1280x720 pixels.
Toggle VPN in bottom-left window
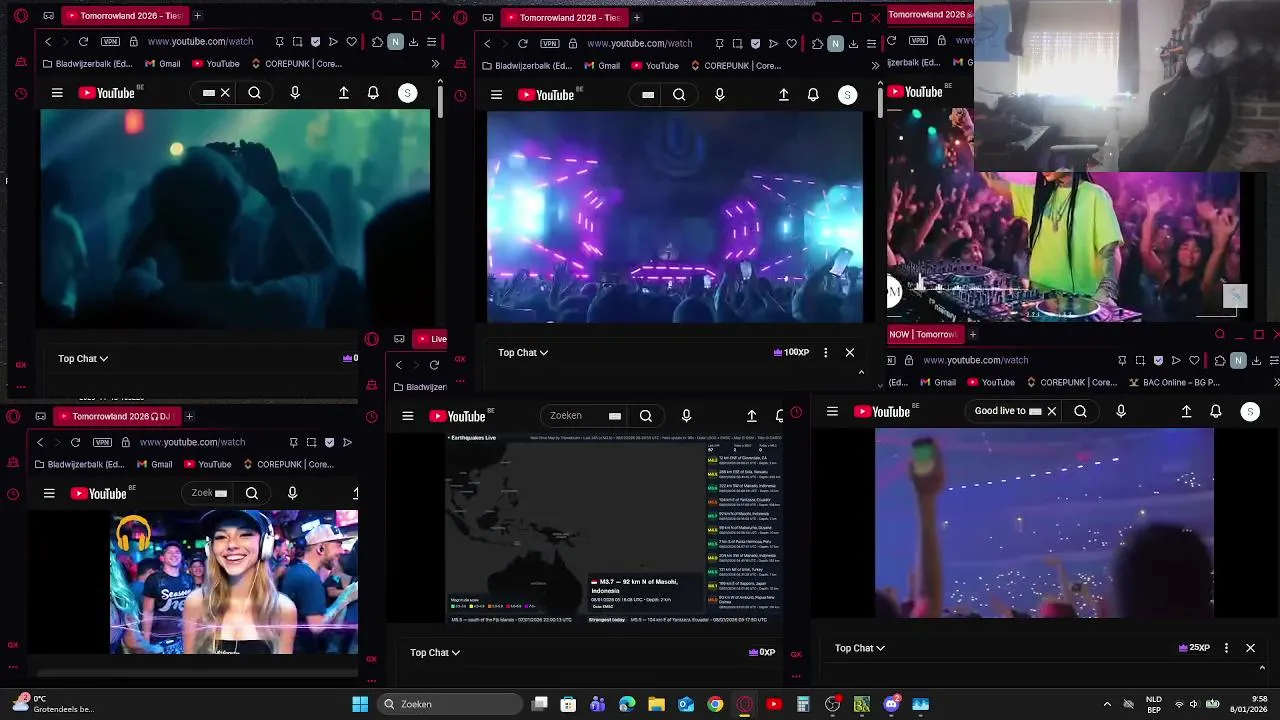(102, 442)
